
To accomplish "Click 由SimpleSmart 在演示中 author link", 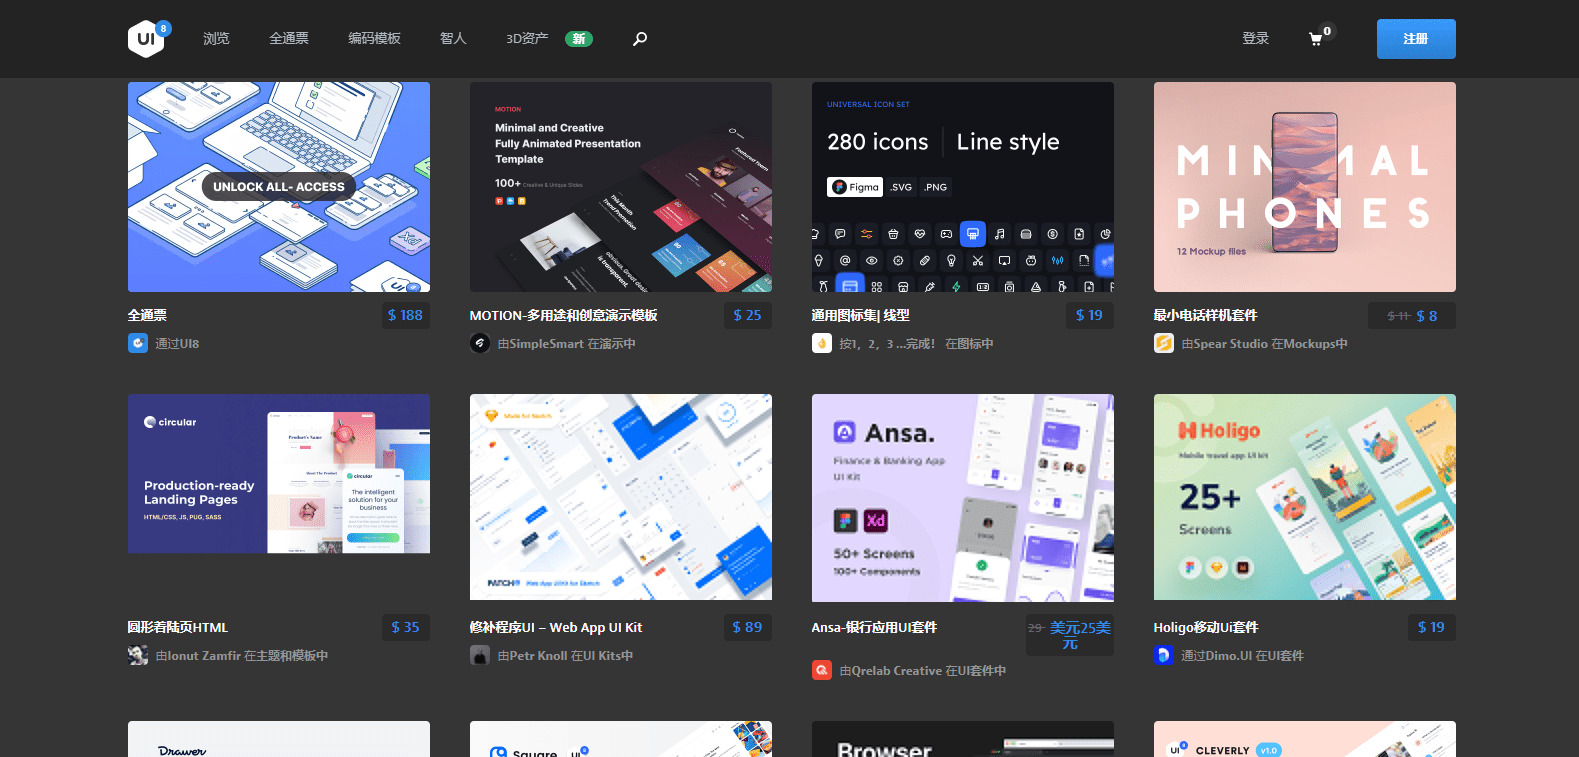I will click(x=566, y=343).
